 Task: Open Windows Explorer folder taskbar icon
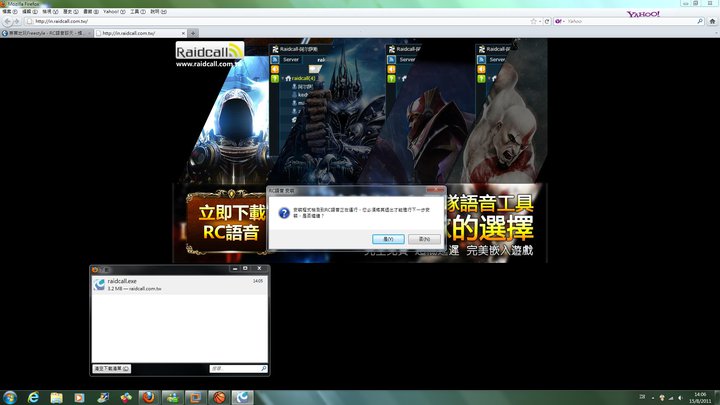[58, 397]
